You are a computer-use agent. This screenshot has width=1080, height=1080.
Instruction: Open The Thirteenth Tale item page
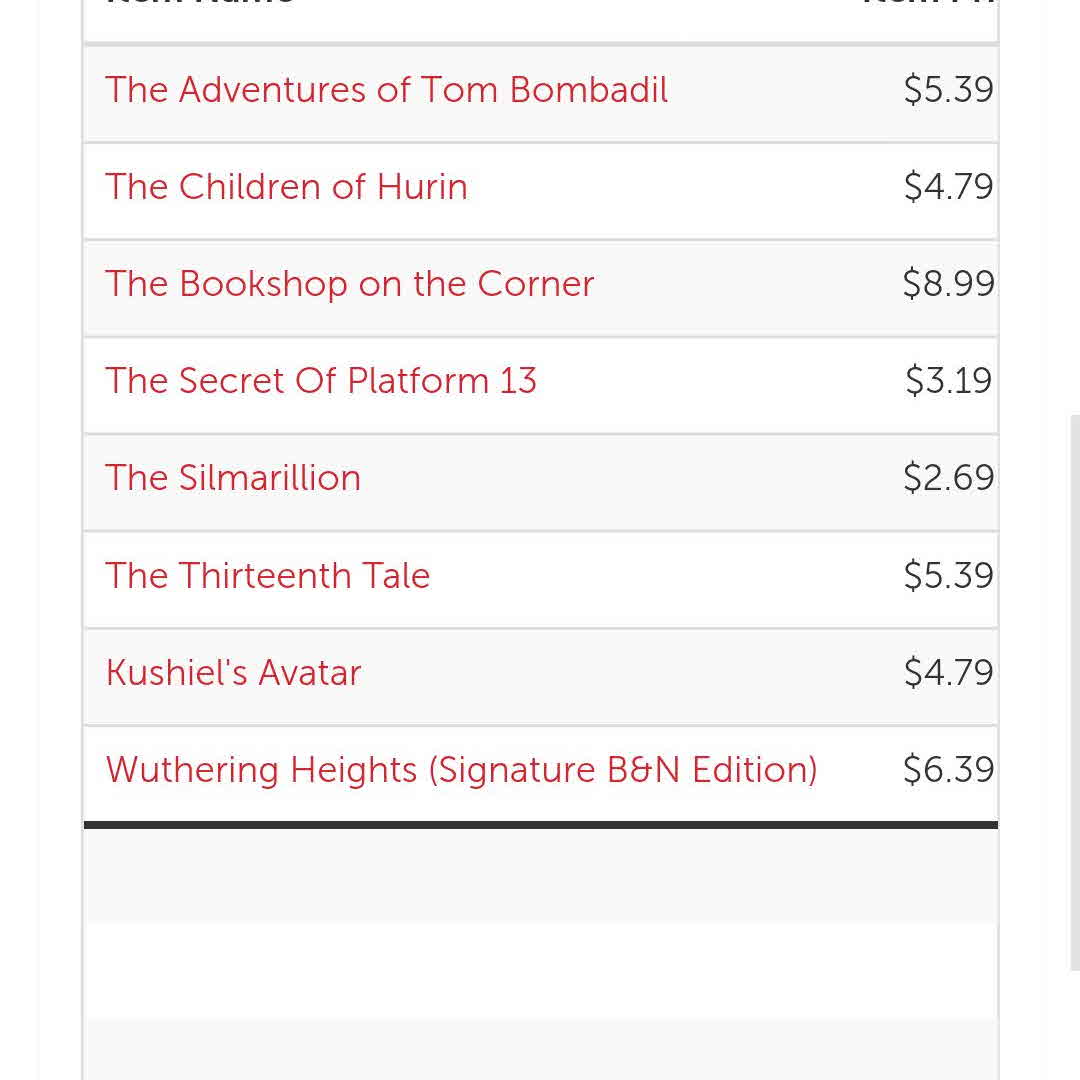point(267,576)
